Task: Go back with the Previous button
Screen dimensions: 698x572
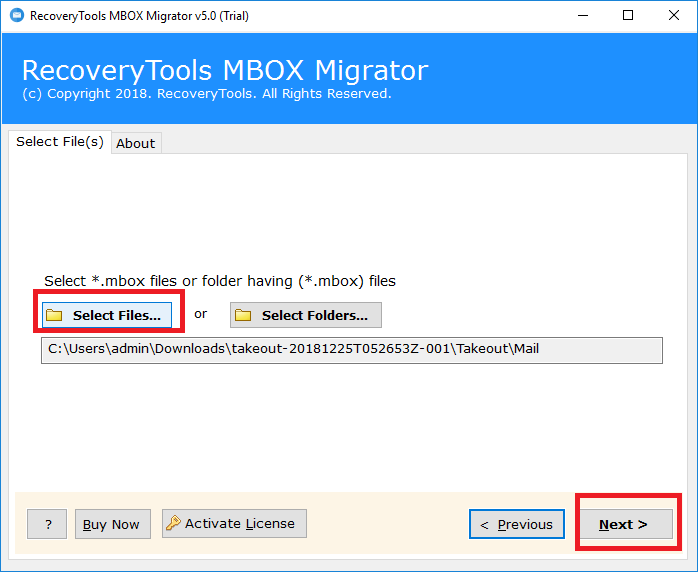Action: (517, 524)
